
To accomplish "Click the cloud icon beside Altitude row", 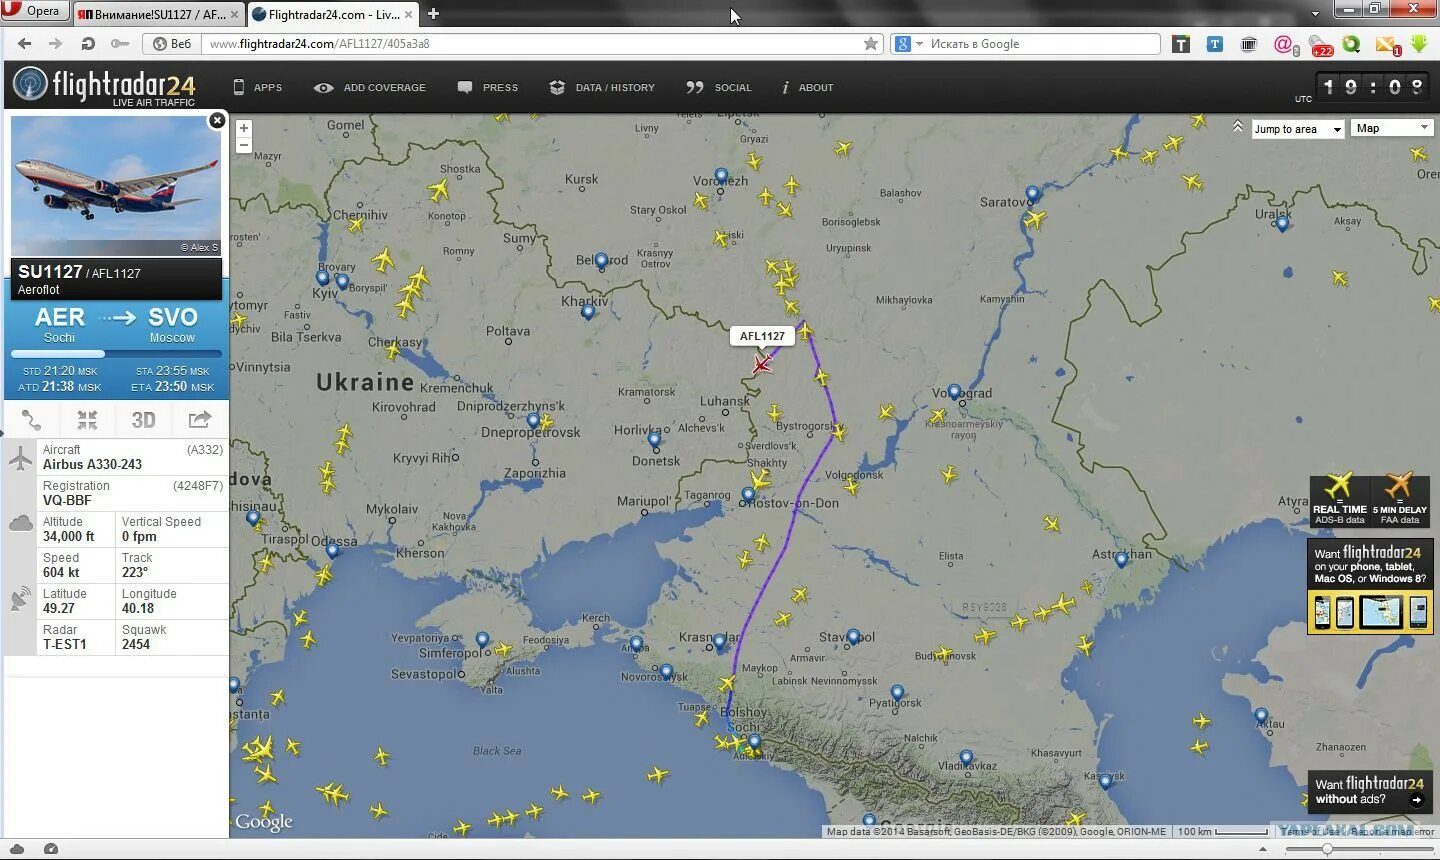I will point(20,524).
